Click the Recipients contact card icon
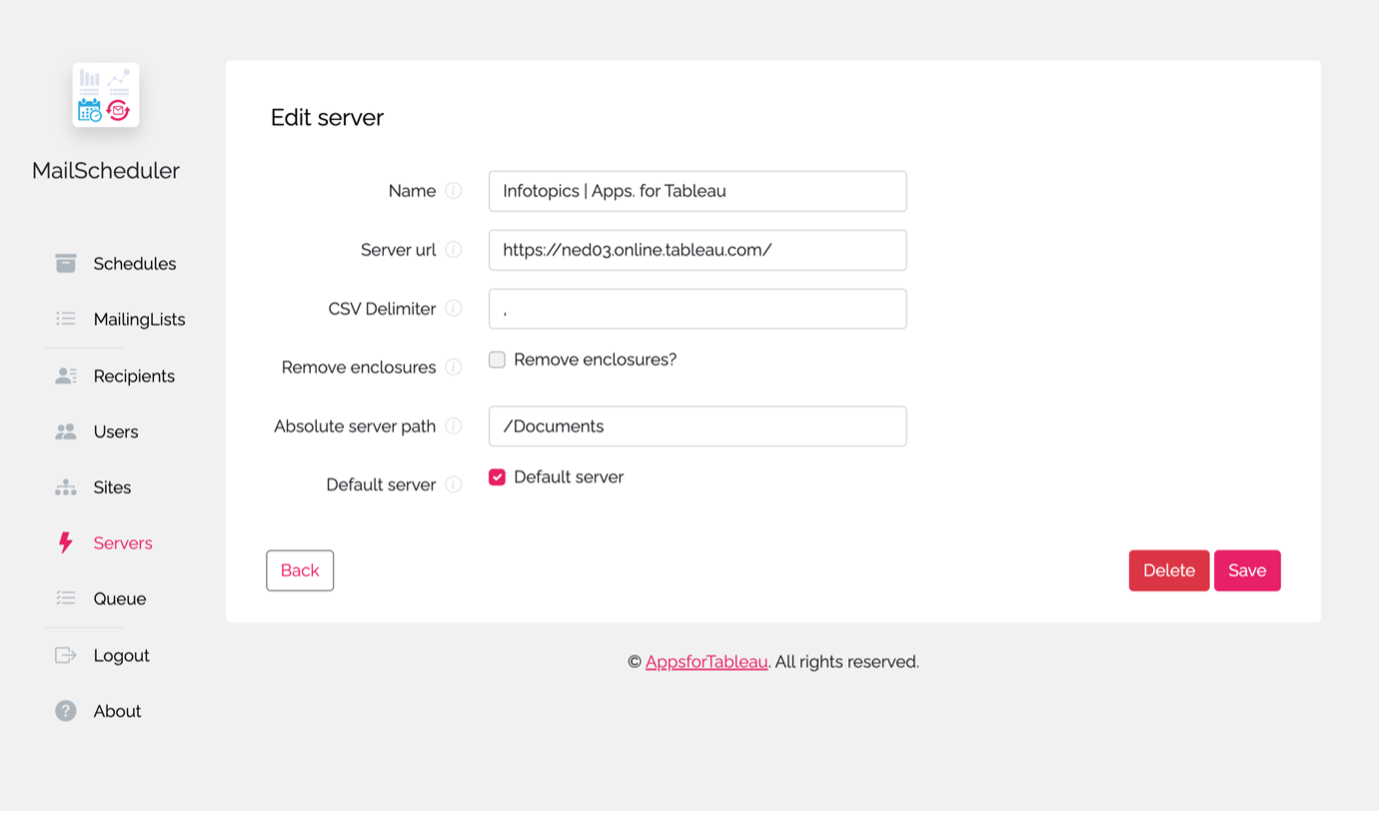 click(x=66, y=376)
